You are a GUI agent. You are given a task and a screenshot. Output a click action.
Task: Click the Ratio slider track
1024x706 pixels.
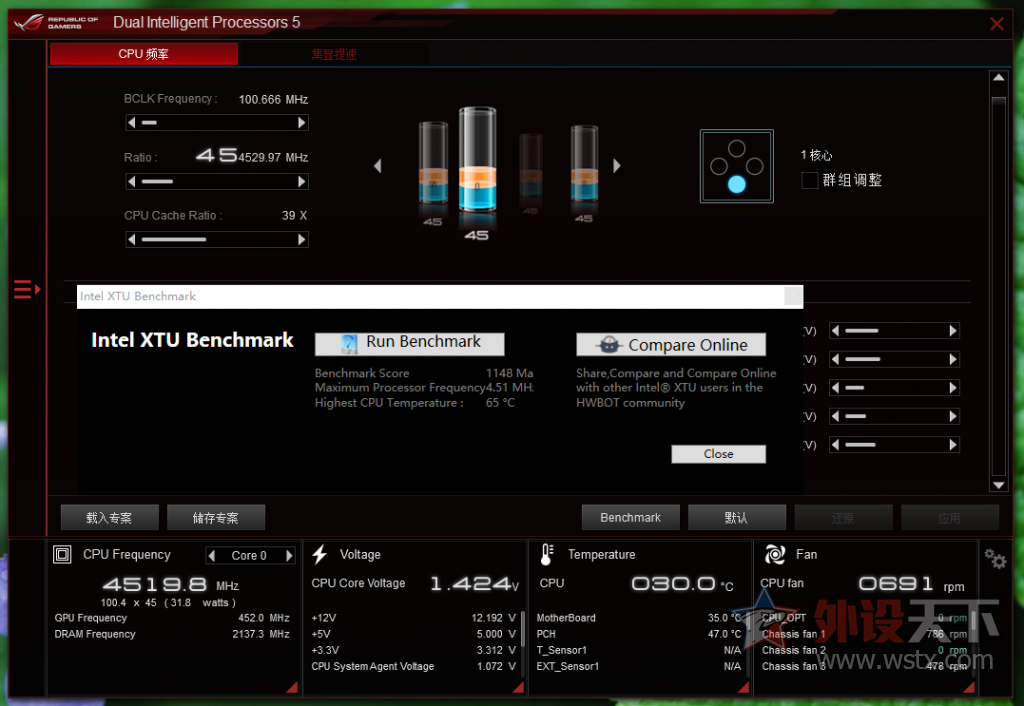point(217,182)
